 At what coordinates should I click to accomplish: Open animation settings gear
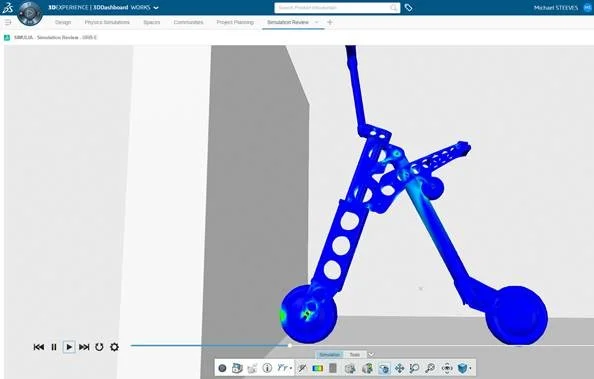tap(114, 347)
